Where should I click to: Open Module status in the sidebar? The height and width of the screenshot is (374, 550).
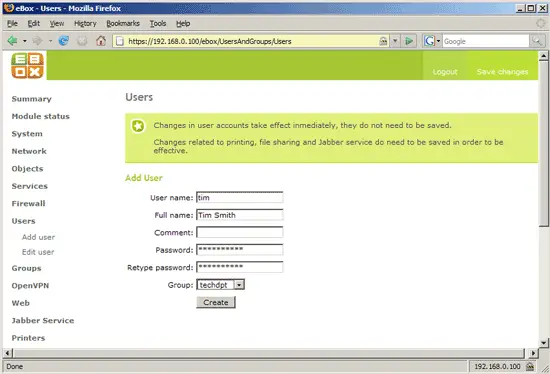click(x=41, y=116)
